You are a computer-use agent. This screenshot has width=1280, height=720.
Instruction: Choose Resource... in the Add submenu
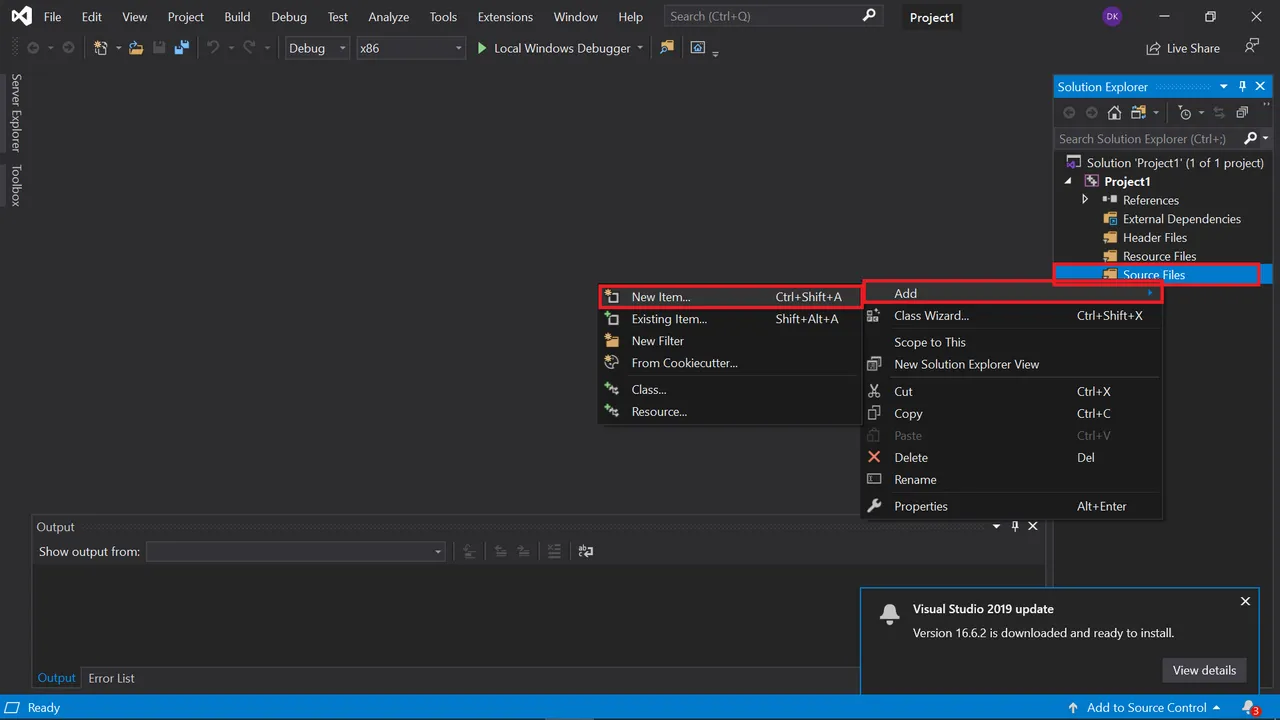click(730, 412)
